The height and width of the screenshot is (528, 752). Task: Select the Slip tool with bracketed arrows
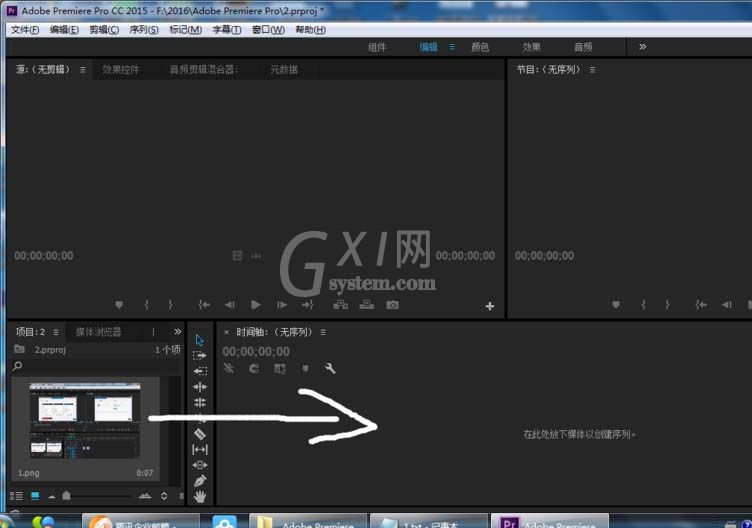click(x=200, y=449)
